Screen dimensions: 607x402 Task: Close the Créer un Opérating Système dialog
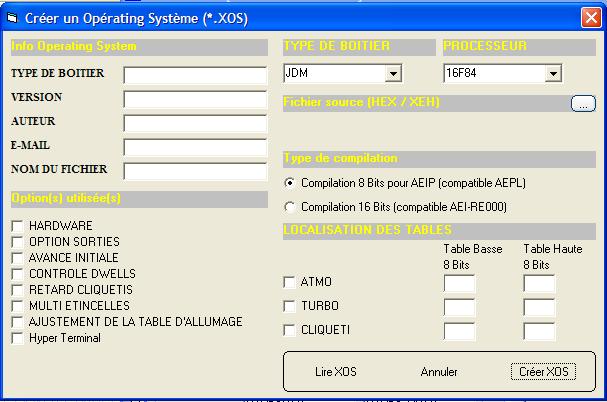point(589,18)
